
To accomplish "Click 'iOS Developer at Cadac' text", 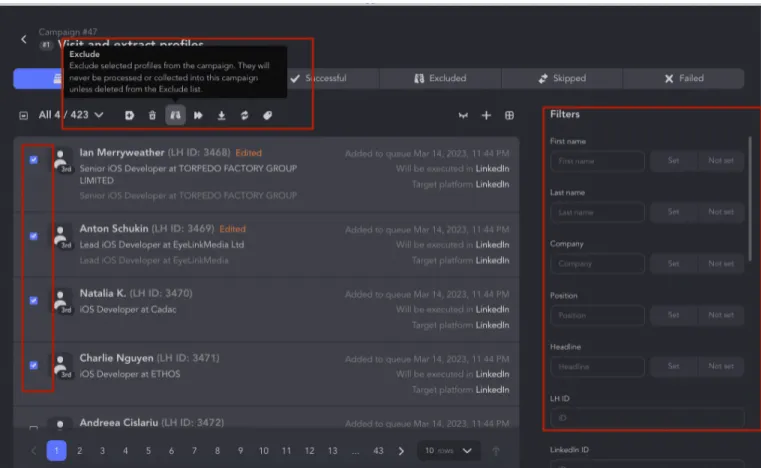I will click(128, 309).
